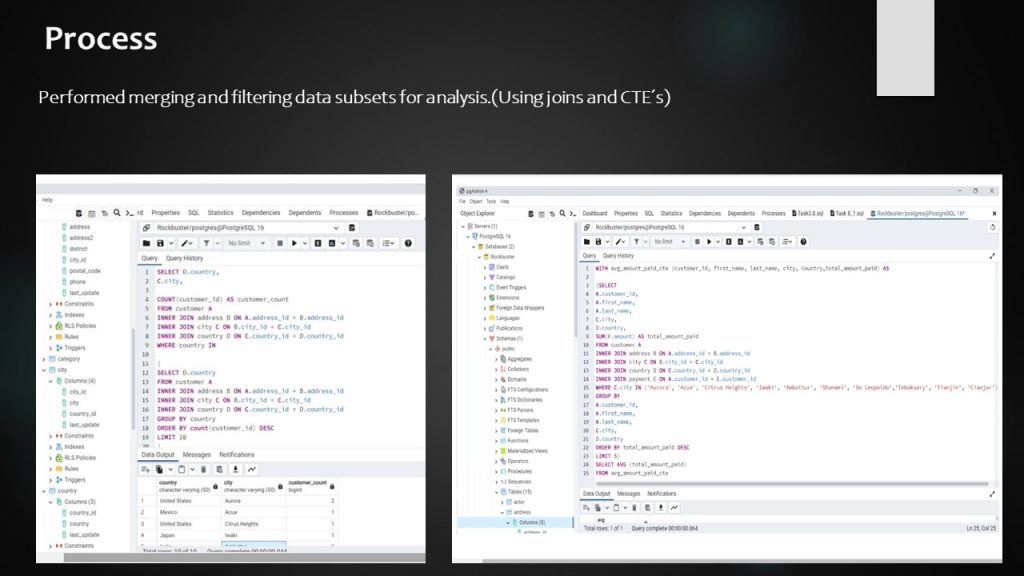Select the Messages tab in right results panel
This screenshot has height=576, width=1024.
click(x=628, y=493)
